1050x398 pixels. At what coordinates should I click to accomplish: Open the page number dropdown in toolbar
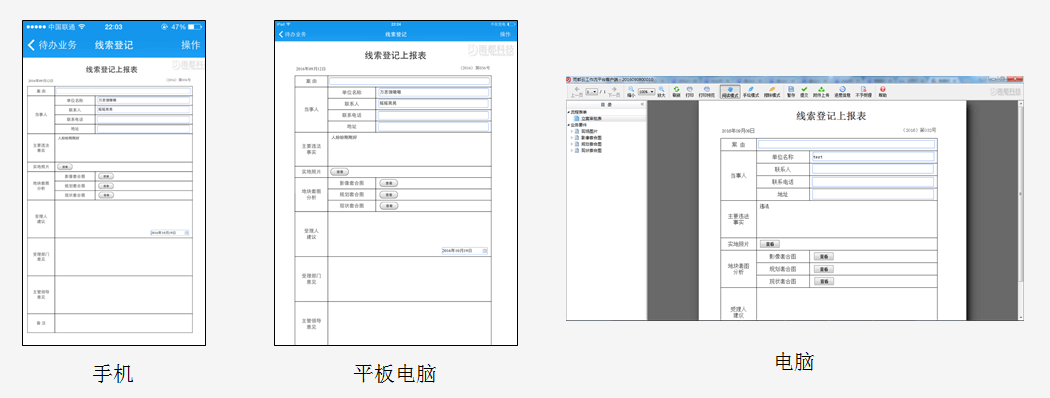click(591, 91)
